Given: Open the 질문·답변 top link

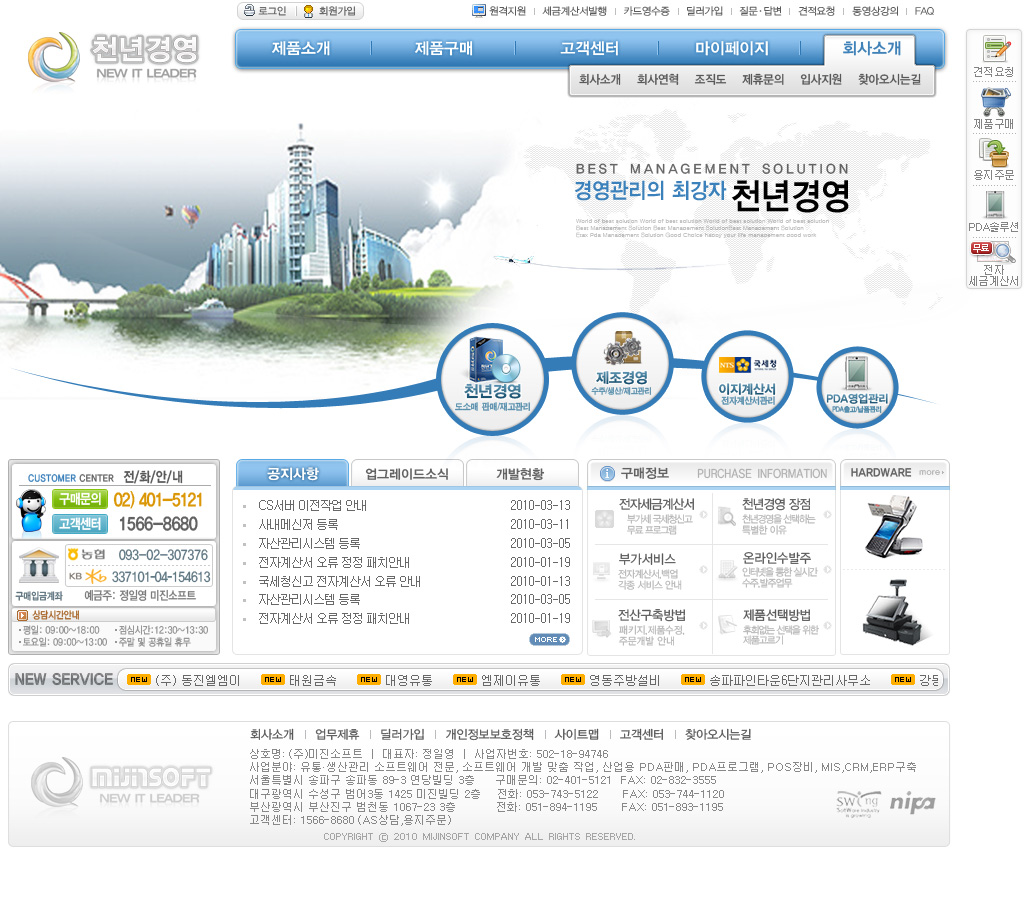Looking at the screenshot, I should pos(760,11).
